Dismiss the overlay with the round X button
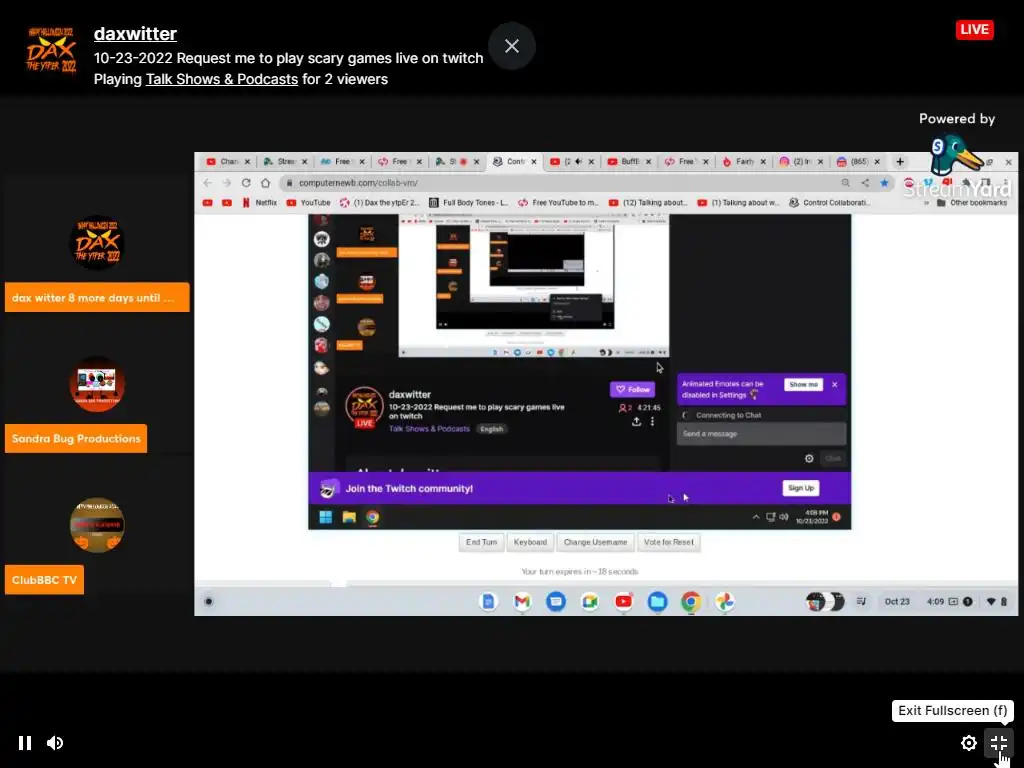The width and height of the screenshot is (1024, 768). click(x=512, y=46)
